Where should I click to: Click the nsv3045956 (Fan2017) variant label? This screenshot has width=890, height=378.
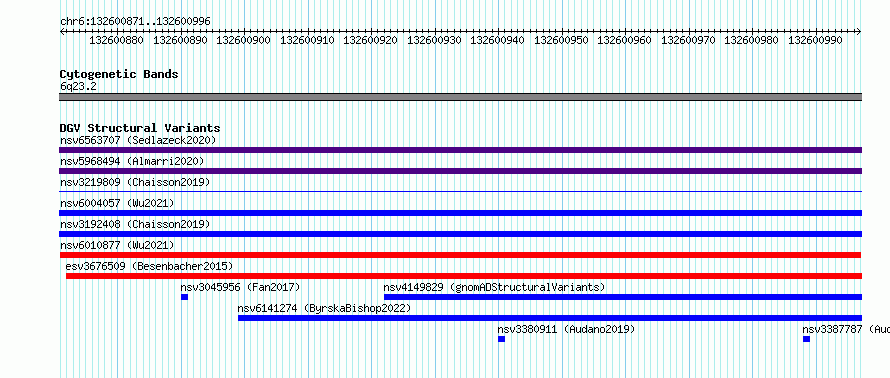[241, 287]
